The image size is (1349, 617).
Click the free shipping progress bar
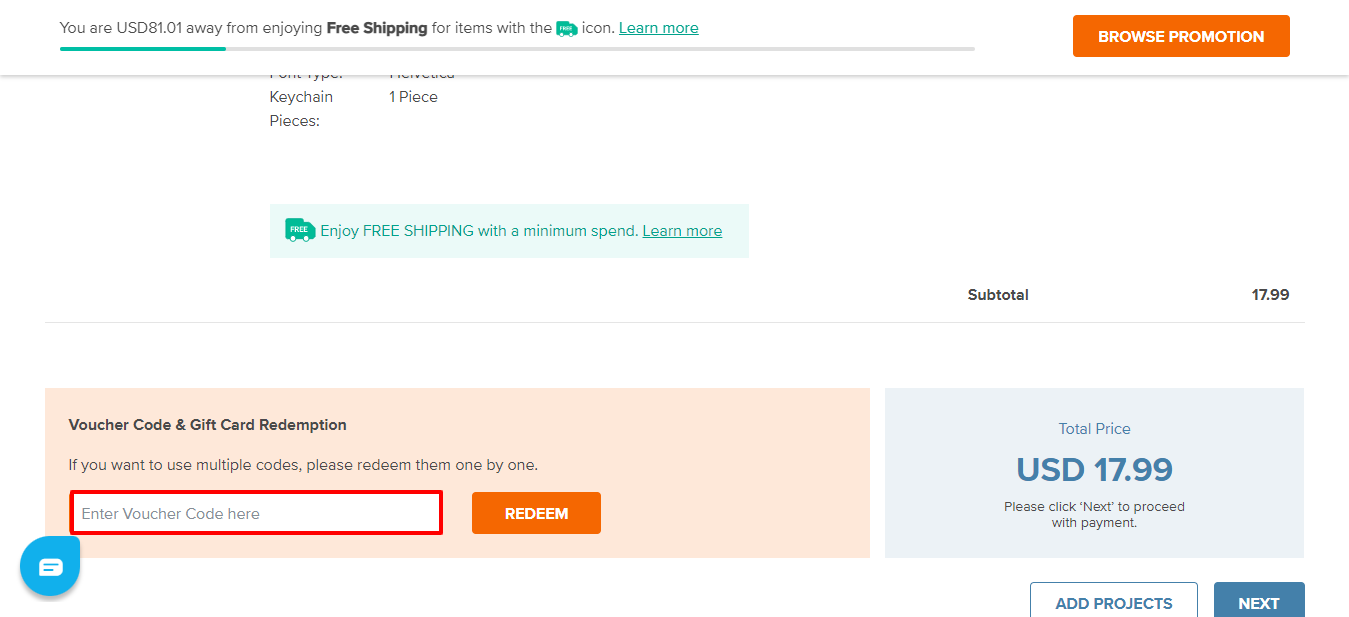517,48
